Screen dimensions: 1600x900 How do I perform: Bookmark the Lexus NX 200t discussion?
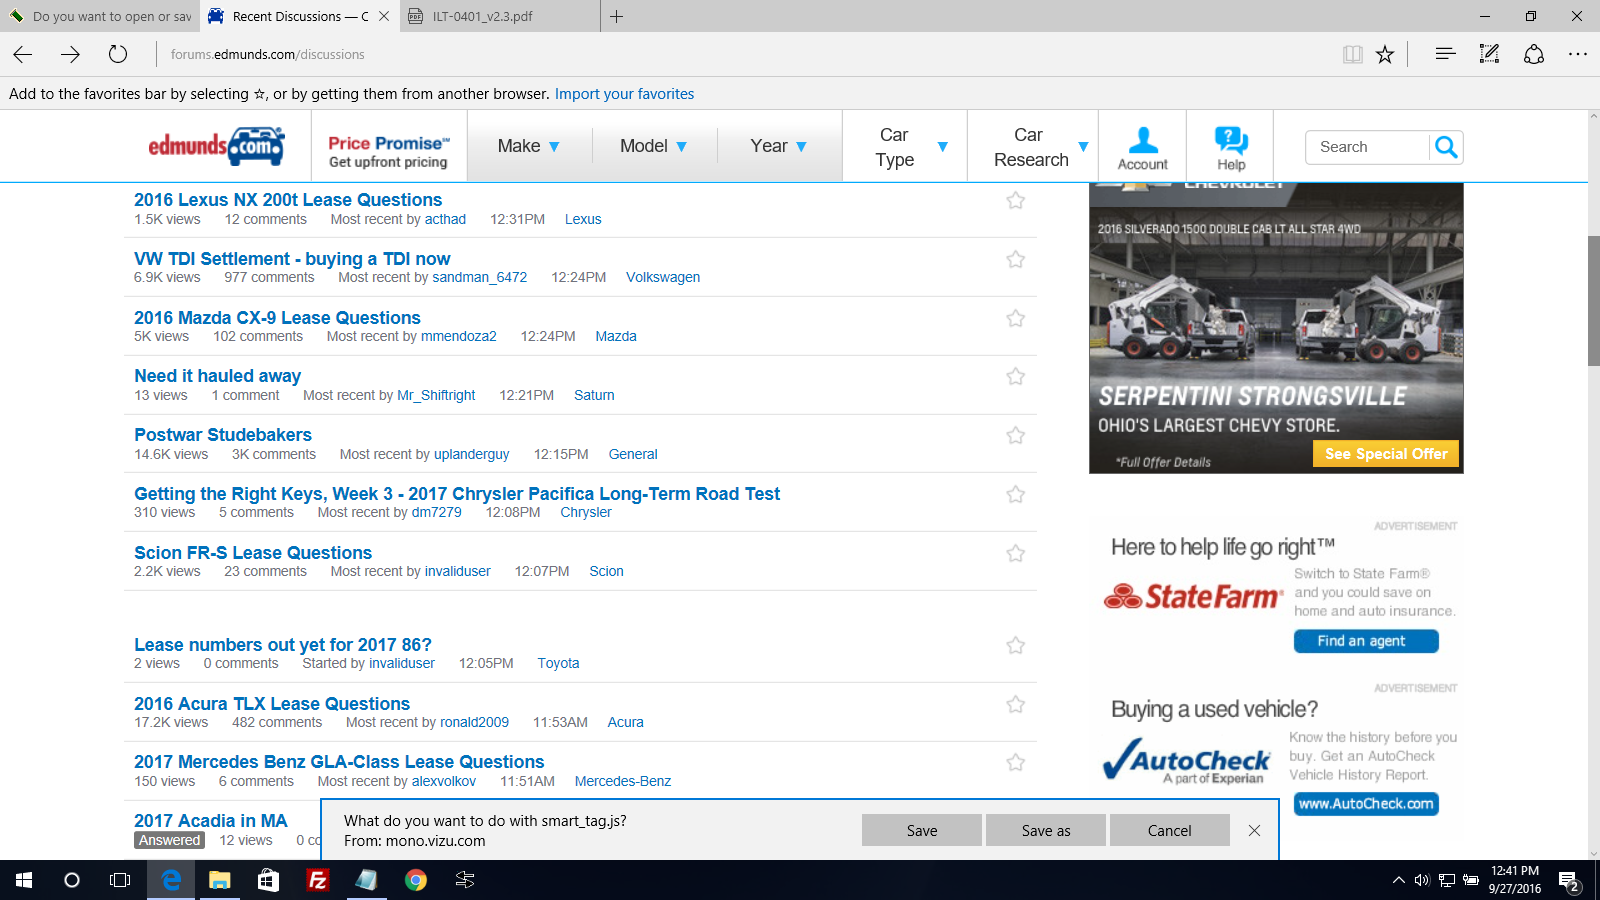[1016, 200]
